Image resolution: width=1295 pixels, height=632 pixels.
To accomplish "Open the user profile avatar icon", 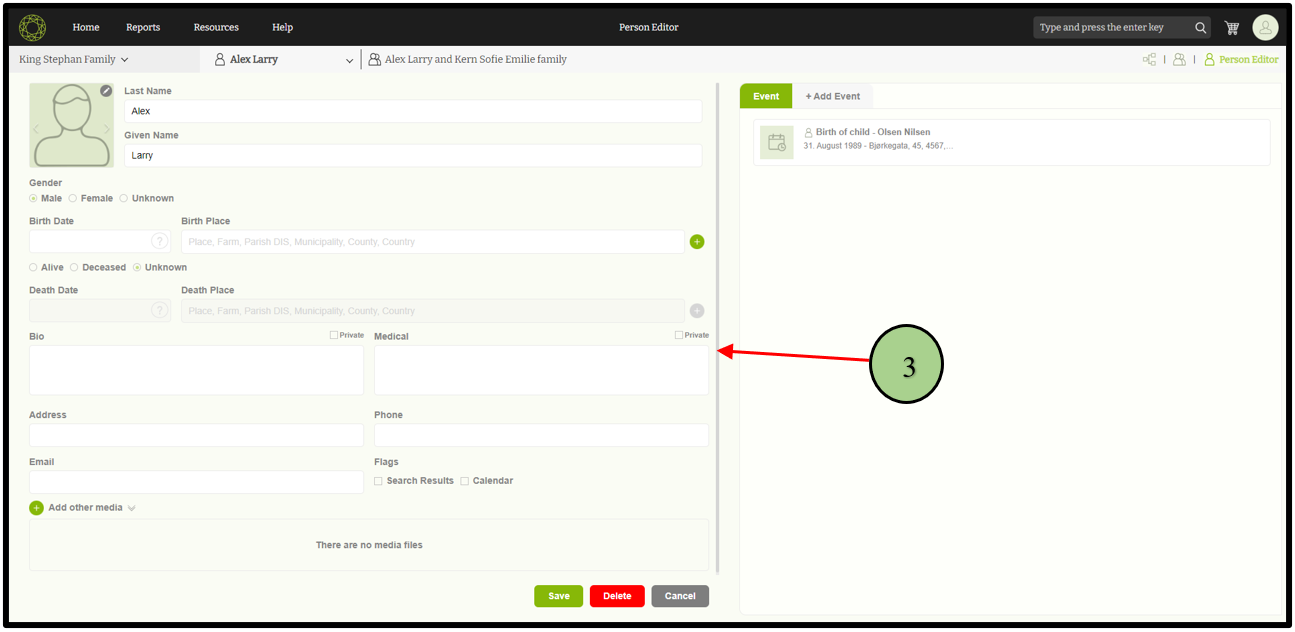I will click(1265, 28).
